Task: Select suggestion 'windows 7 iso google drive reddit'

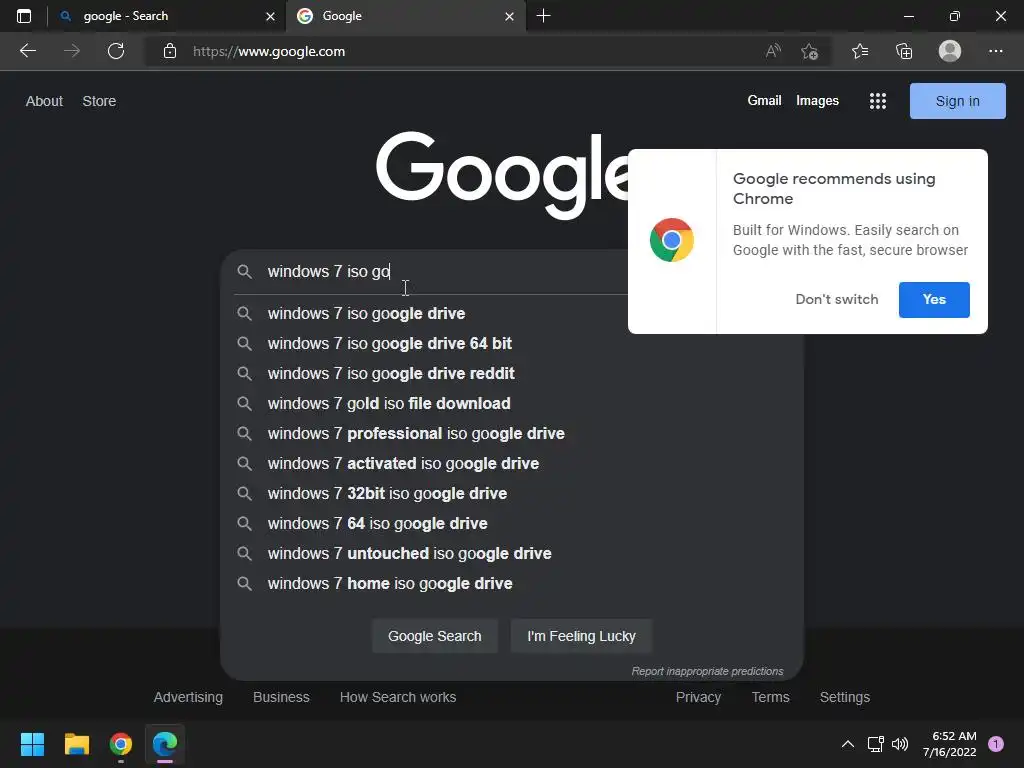Action: point(511,374)
